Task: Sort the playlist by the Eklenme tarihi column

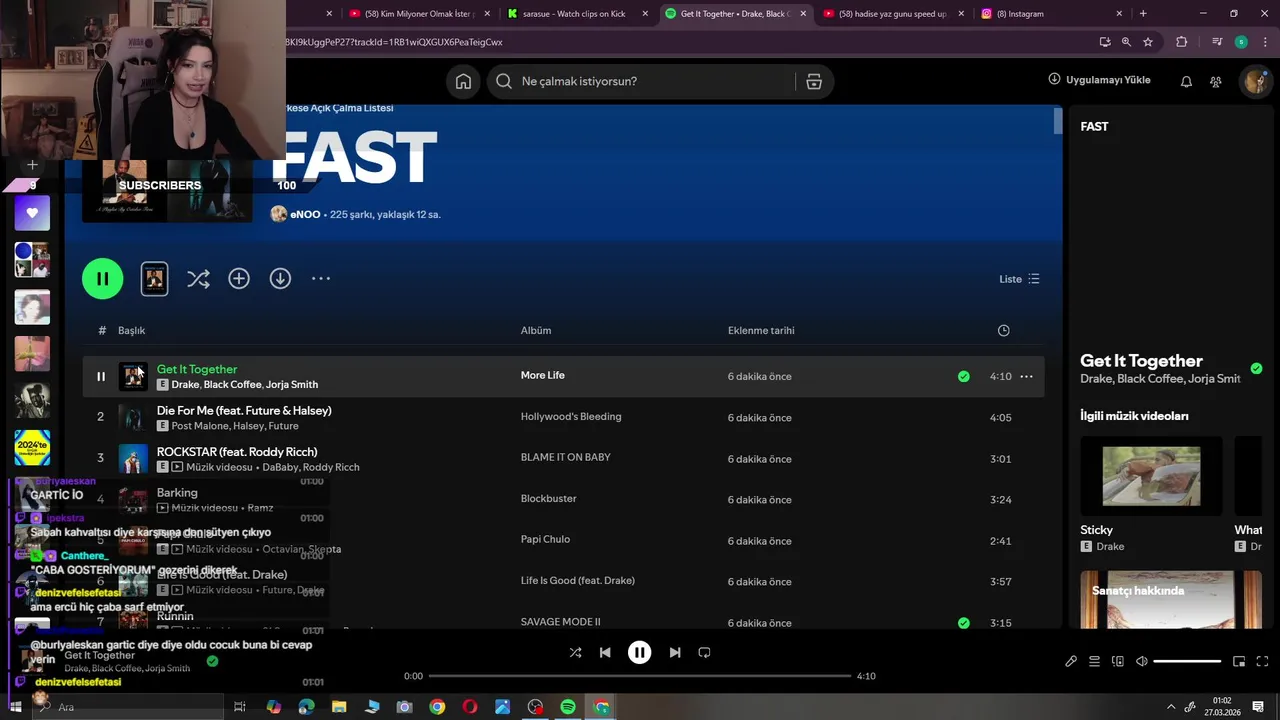Action: tap(761, 331)
